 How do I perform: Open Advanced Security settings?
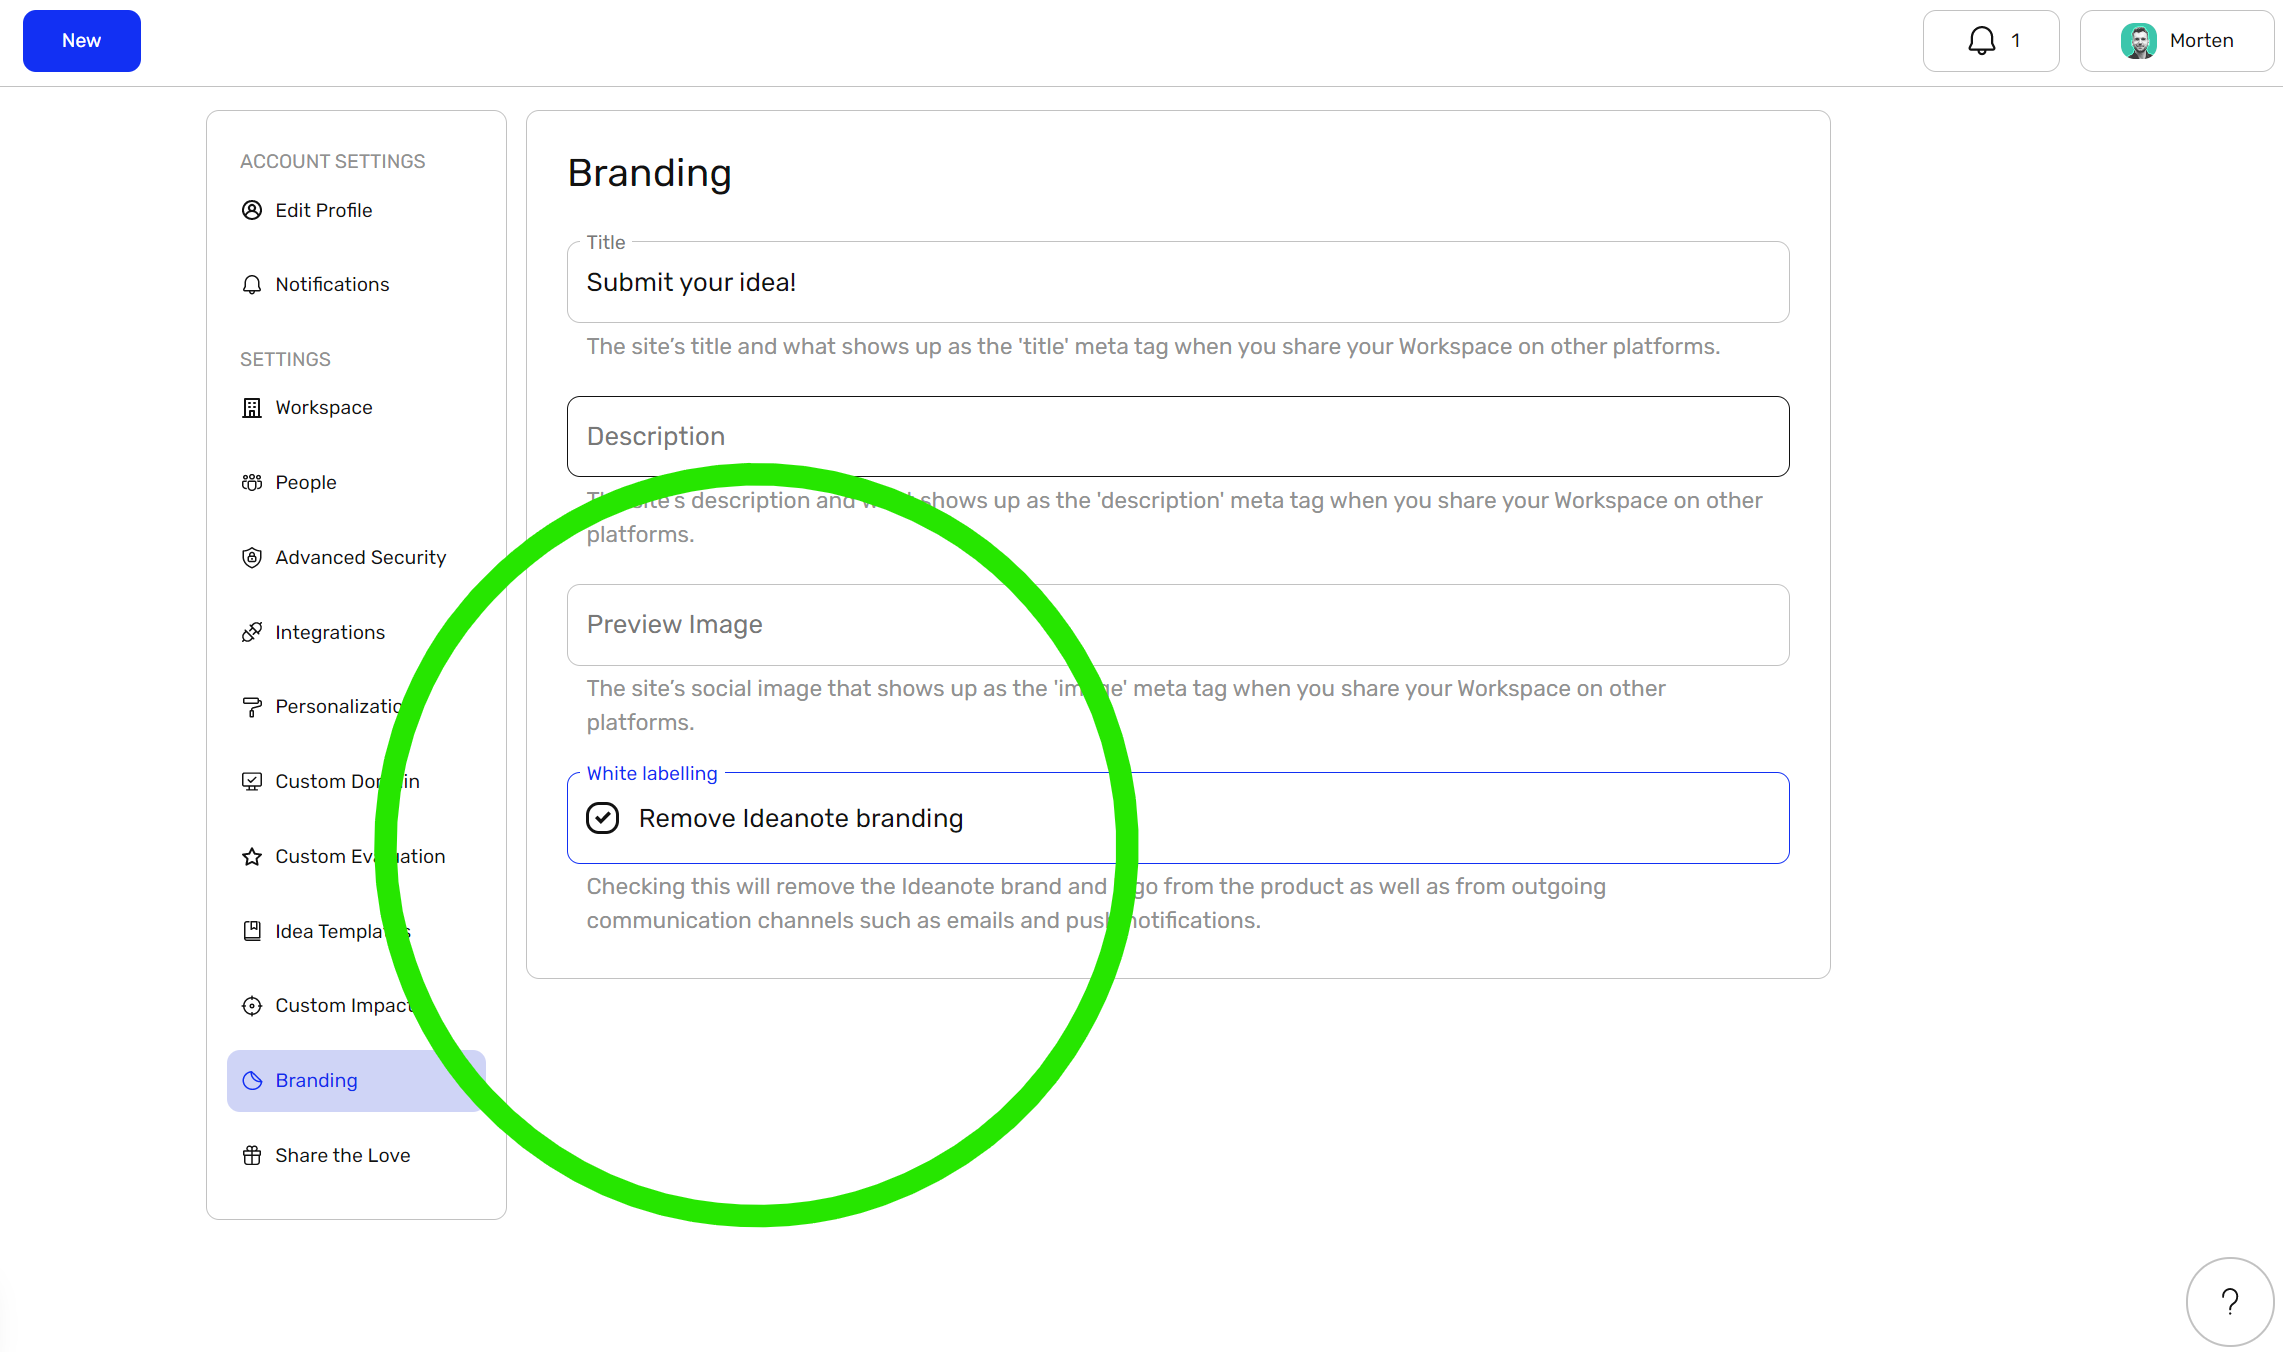[356, 558]
